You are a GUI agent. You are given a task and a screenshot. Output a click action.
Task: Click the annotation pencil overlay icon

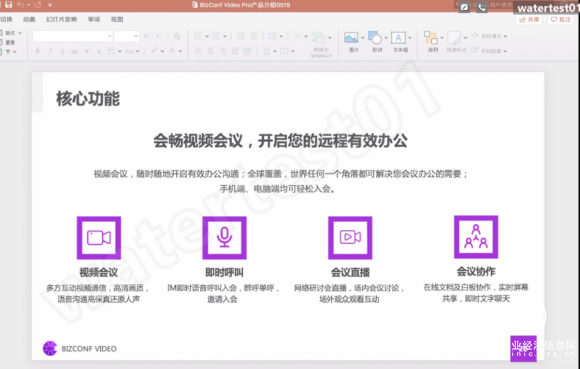coord(464,7)
